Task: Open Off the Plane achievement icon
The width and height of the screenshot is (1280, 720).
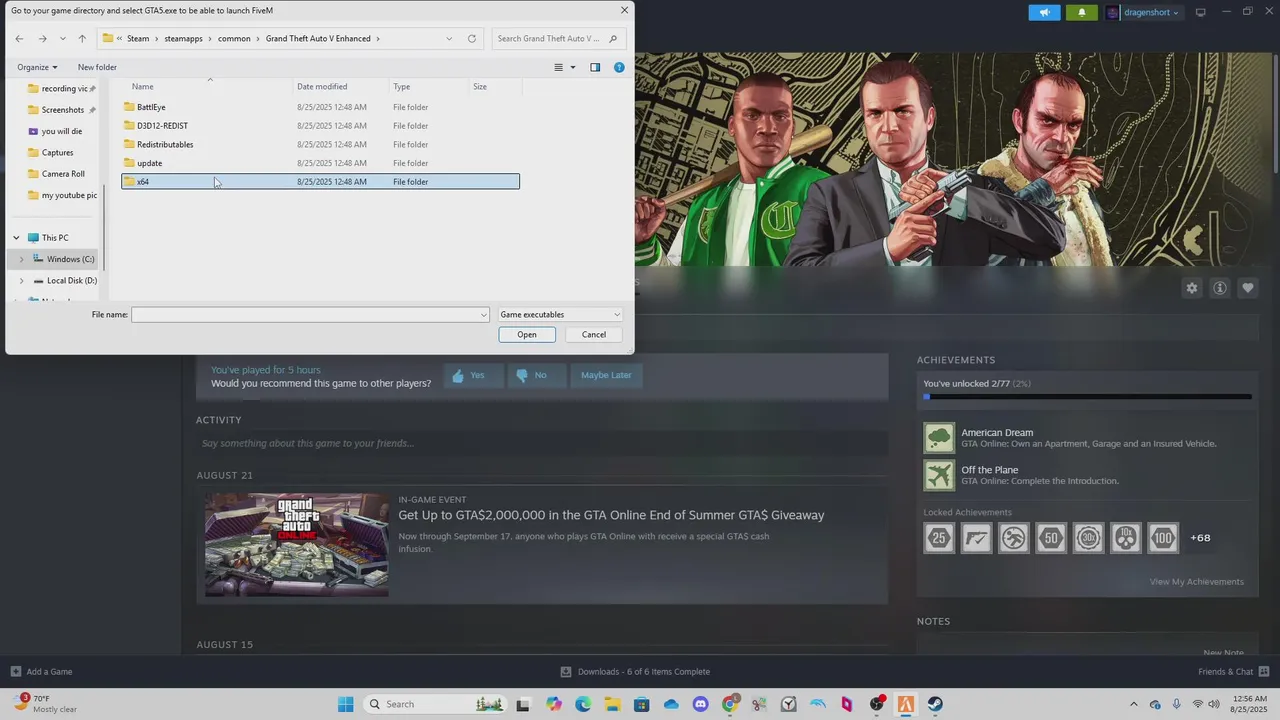Action: coord(939,475)
